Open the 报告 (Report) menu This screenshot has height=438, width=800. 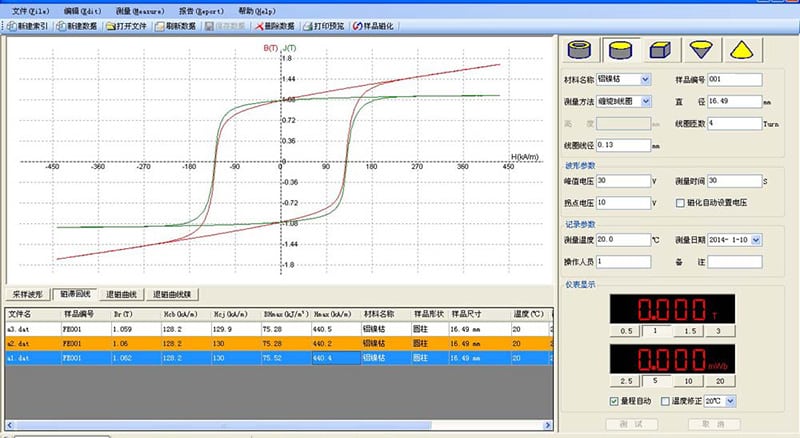click(201, 11)
